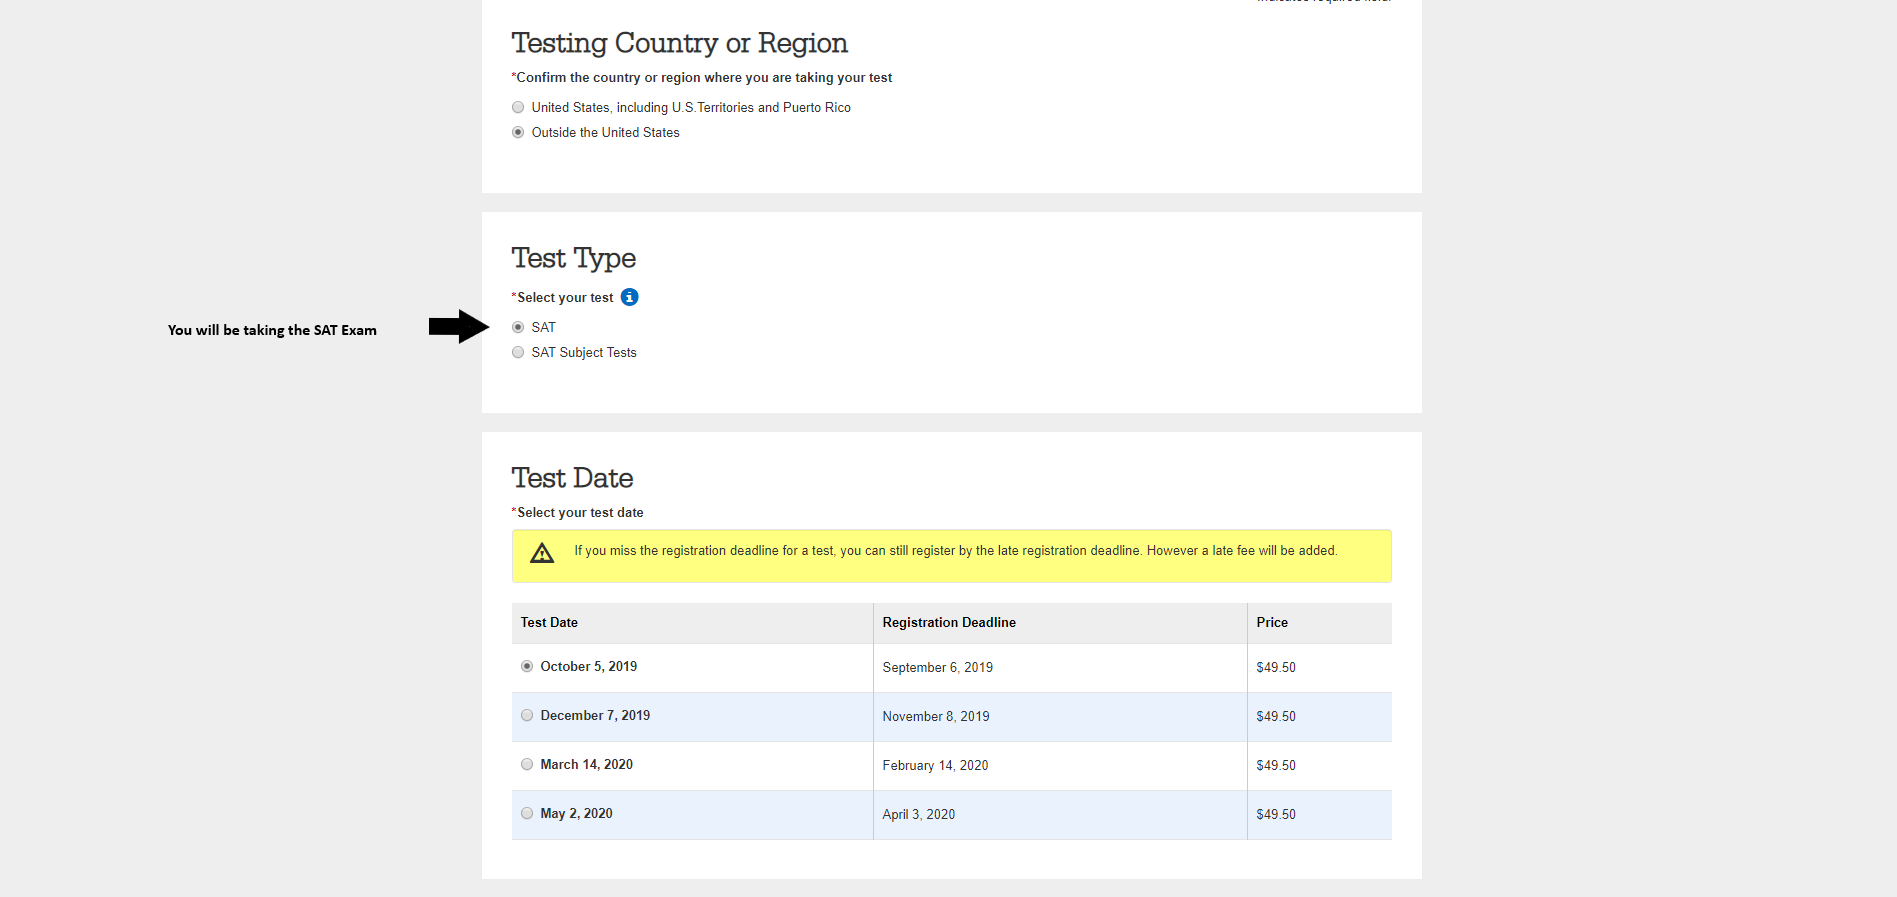Select the May 2, 2020 test date
The height and width of the screenshot is (897, 1897).
tap(527, 813)
